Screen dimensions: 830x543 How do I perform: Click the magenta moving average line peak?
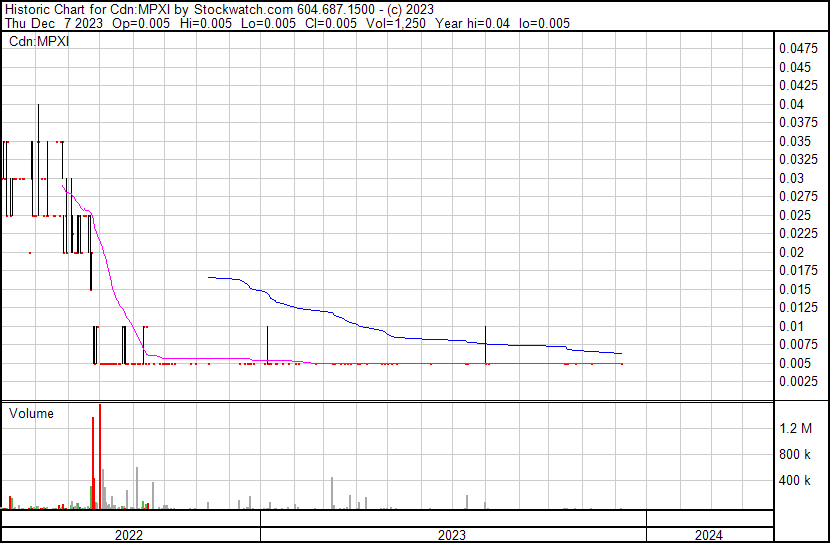63,186
